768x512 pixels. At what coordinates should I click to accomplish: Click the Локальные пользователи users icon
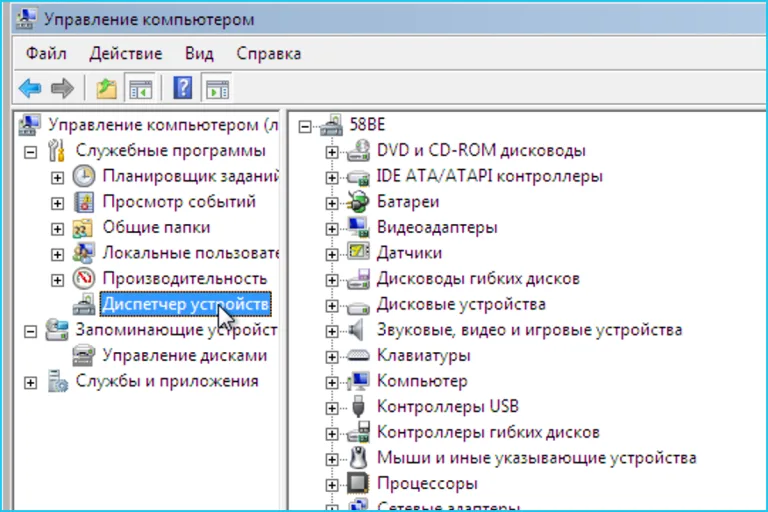click(x=83, y=253)
